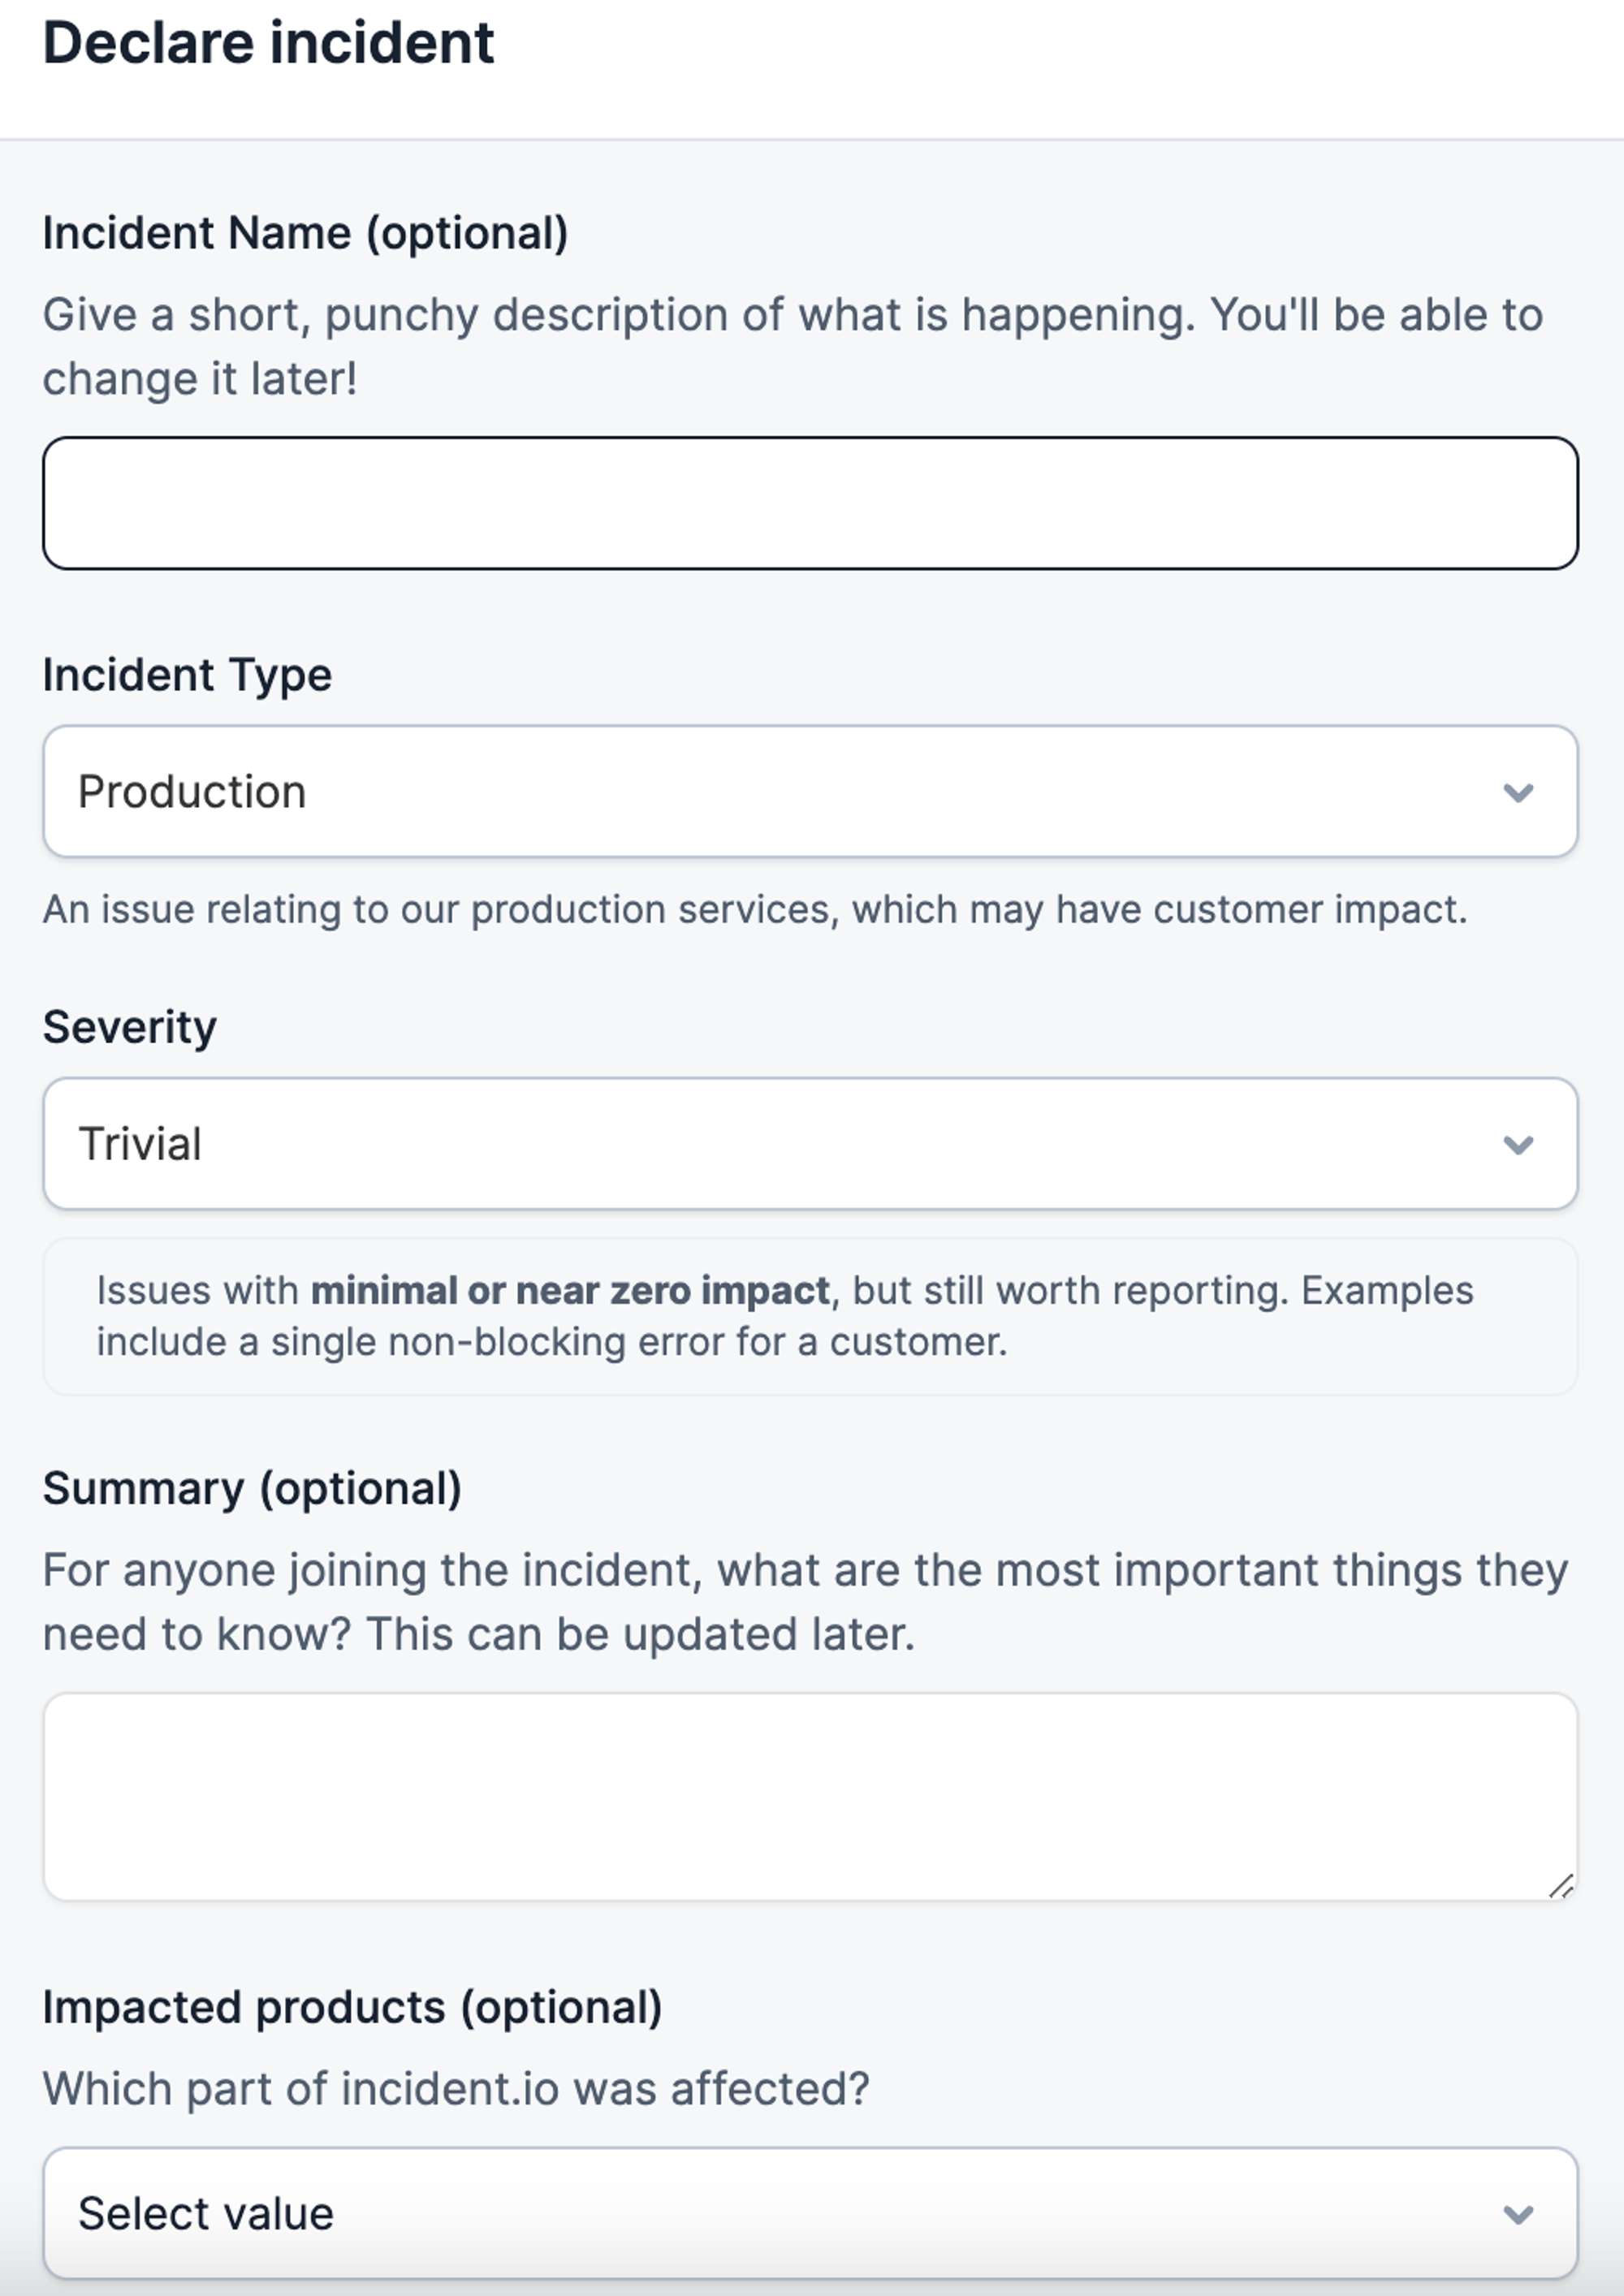Click the short, punchy description helper text

(792, 346)
